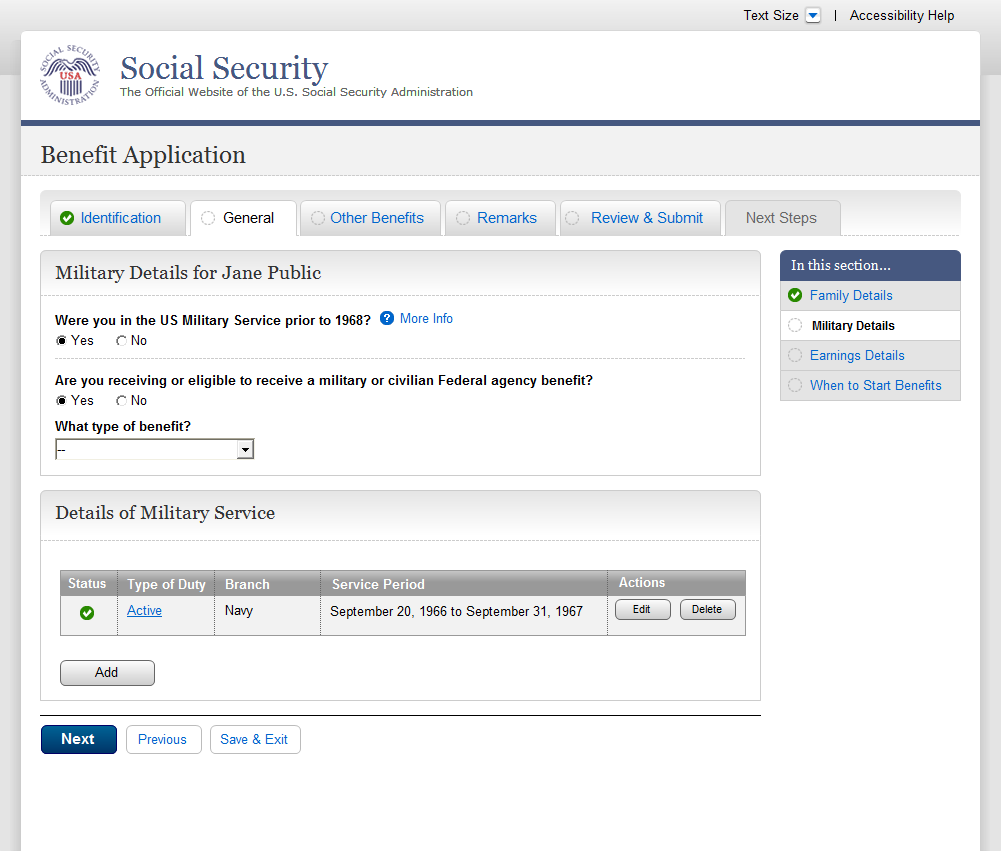
Task: Open the Active type of duty link
Action: [x=144, y=611]
